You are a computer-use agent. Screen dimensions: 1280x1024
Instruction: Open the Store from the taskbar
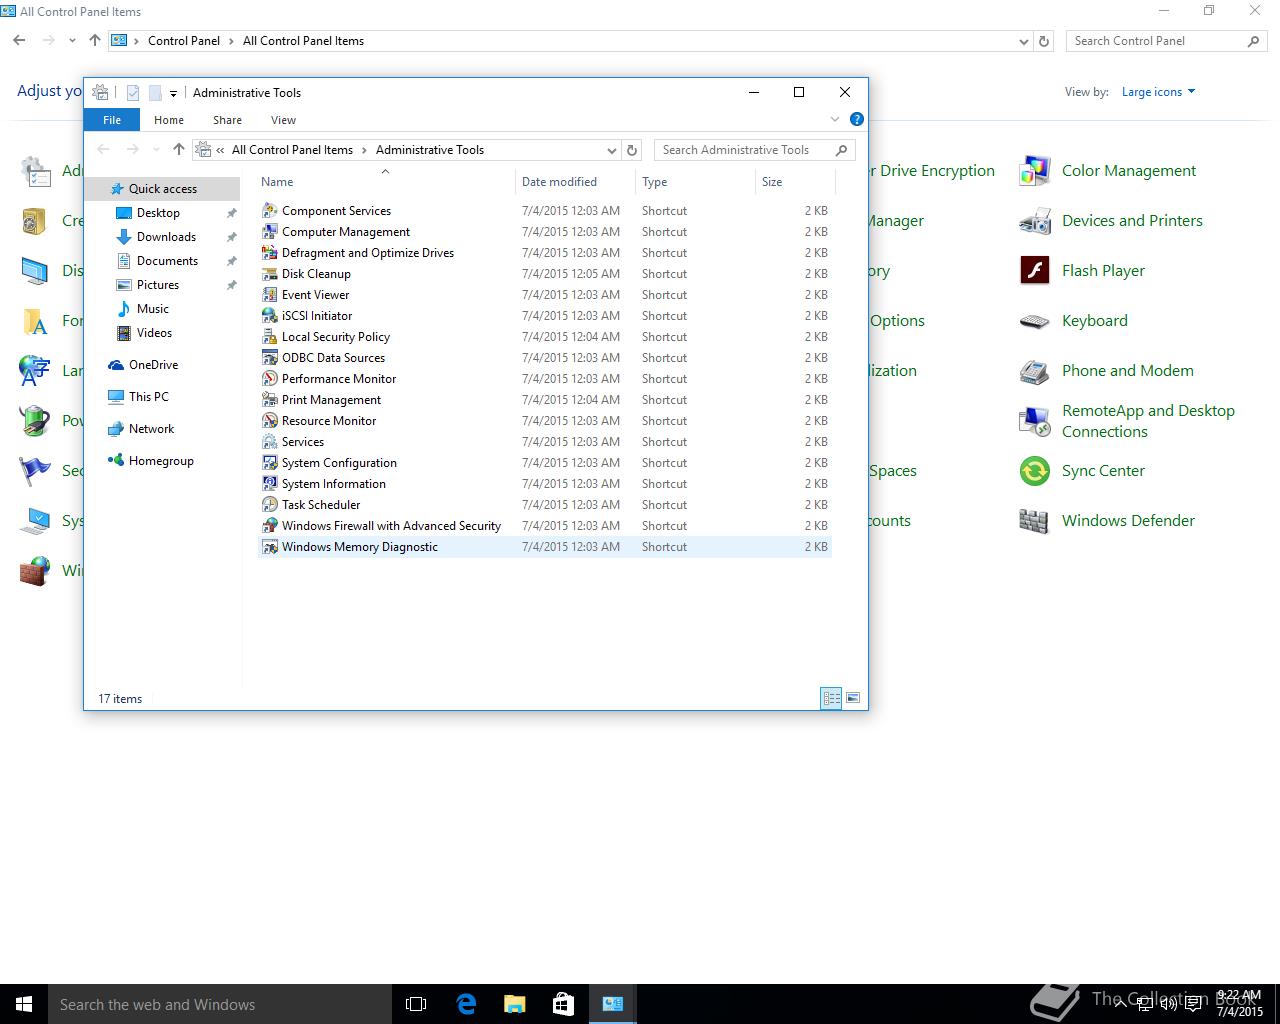[x=564, y=1004]
